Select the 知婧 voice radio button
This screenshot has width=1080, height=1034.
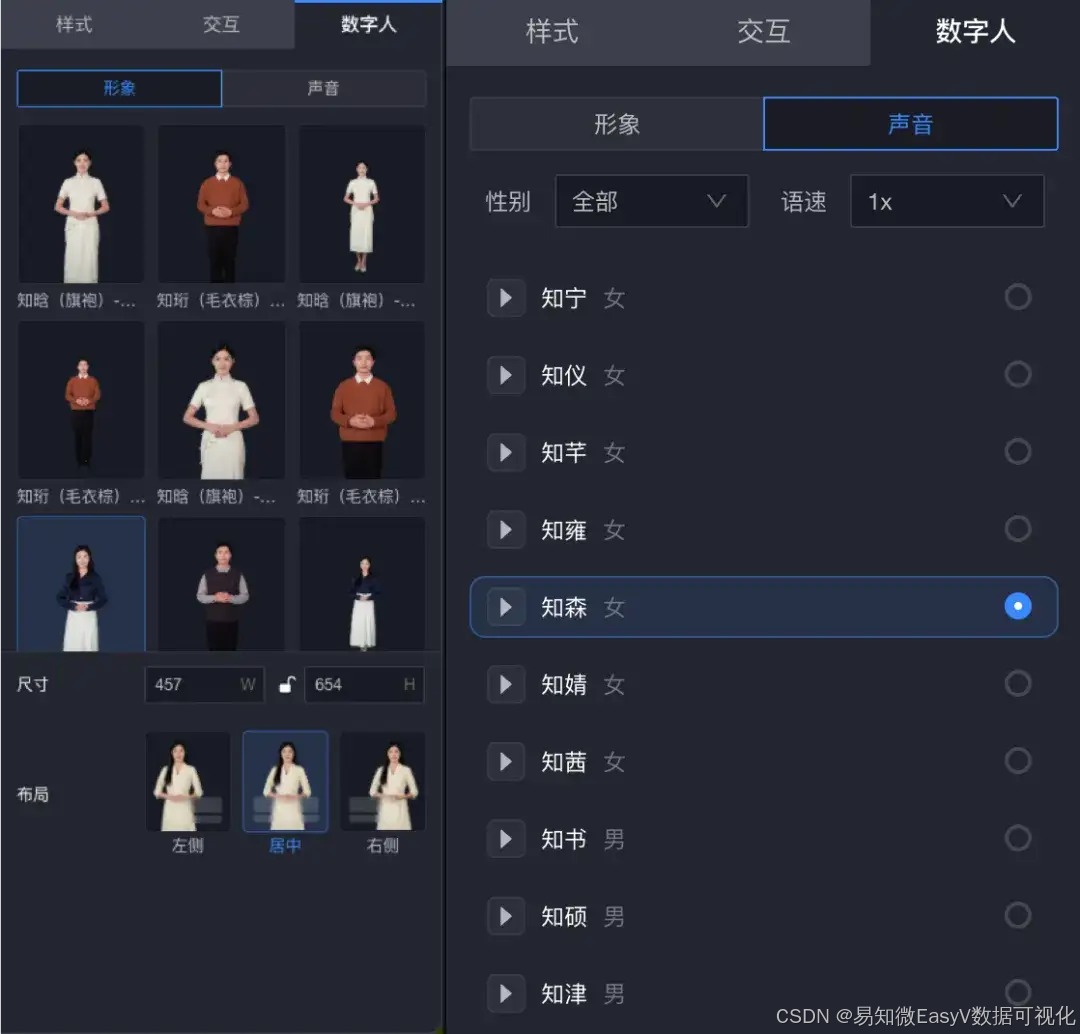coord(1017,683)
